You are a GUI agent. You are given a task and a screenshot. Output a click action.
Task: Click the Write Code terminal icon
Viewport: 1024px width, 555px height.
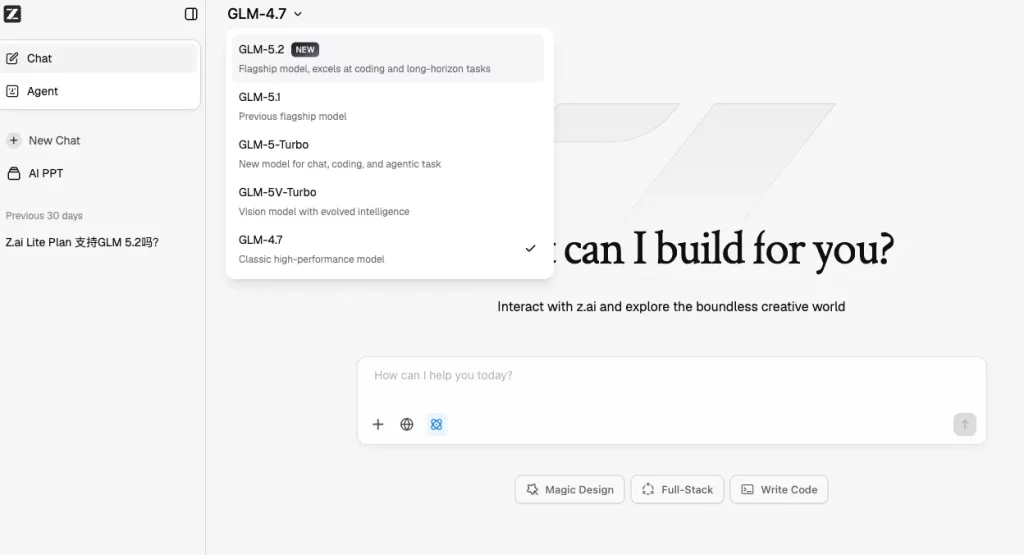[748, 489]
